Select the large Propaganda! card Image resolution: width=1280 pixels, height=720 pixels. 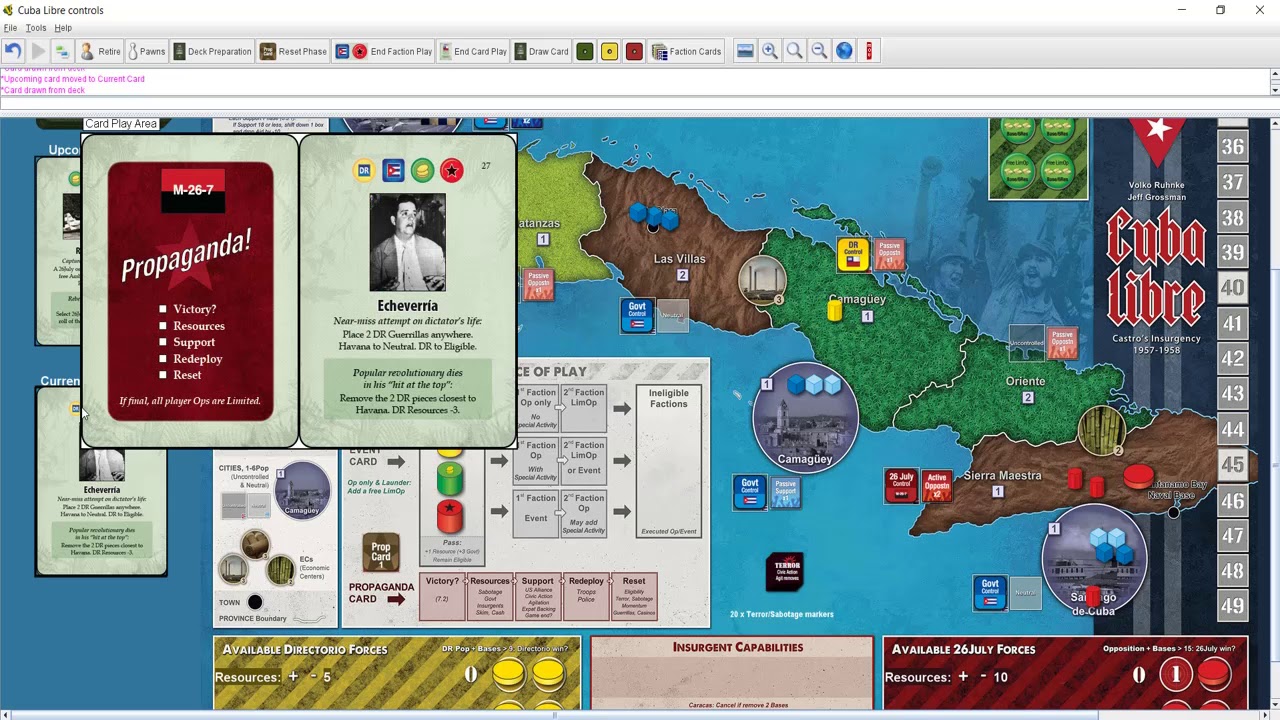point(190,291)
